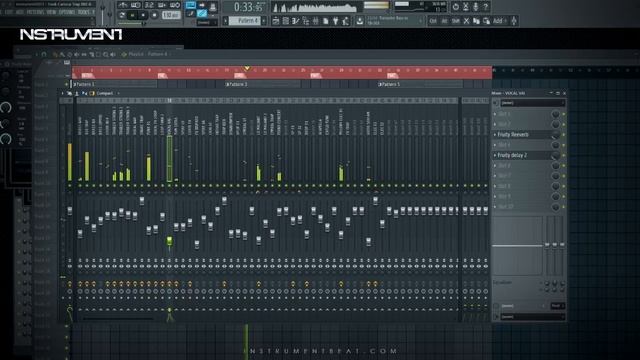Screen dimensions: 640x360
Task: Open the Add dropdown in toolbar
Action: [x=499, y=21]
